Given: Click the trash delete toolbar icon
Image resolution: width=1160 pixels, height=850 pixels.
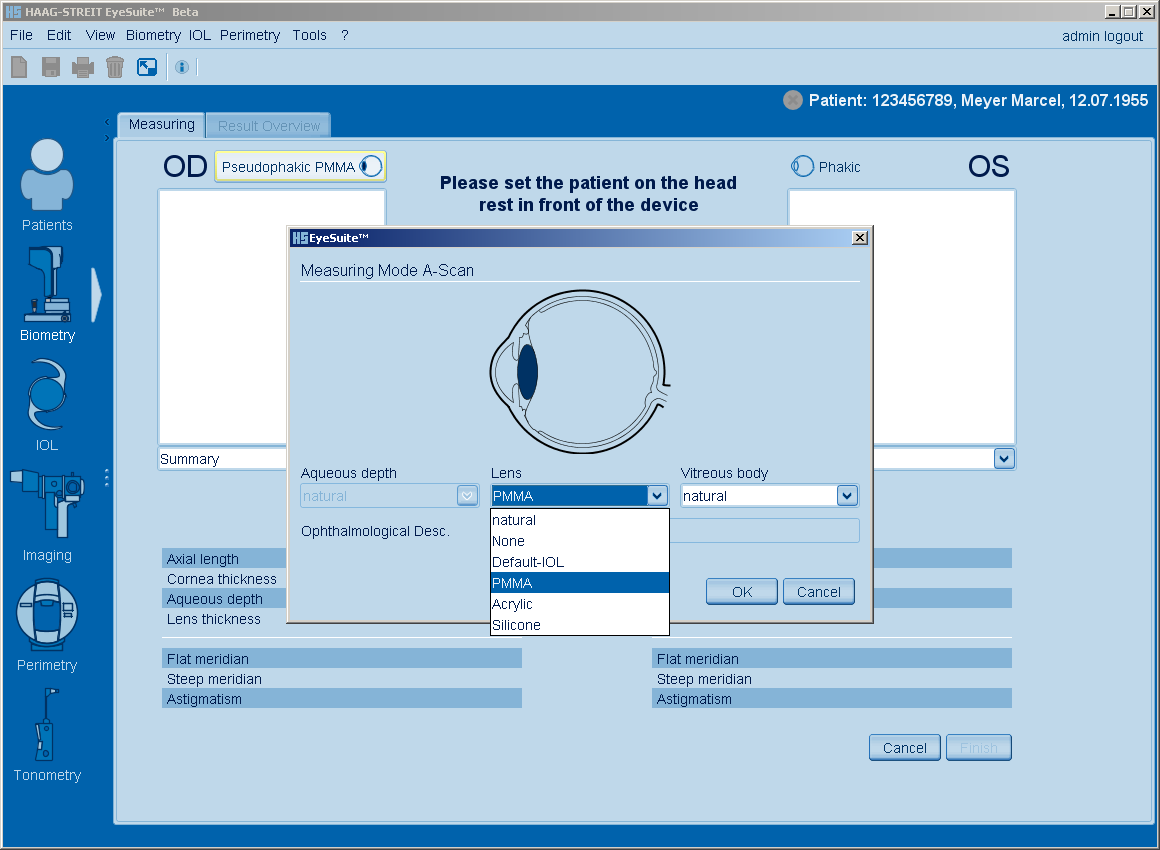Looking at the screenshot, I should (x=115, y=67).
